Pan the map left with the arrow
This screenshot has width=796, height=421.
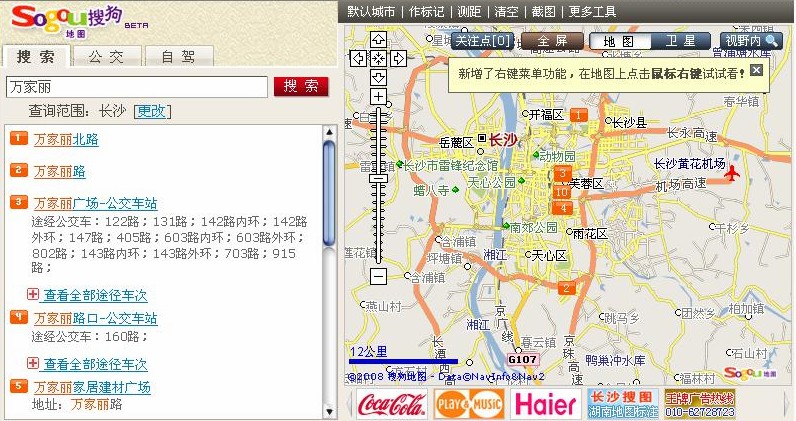pyautogui.click(x=359, y=58)
